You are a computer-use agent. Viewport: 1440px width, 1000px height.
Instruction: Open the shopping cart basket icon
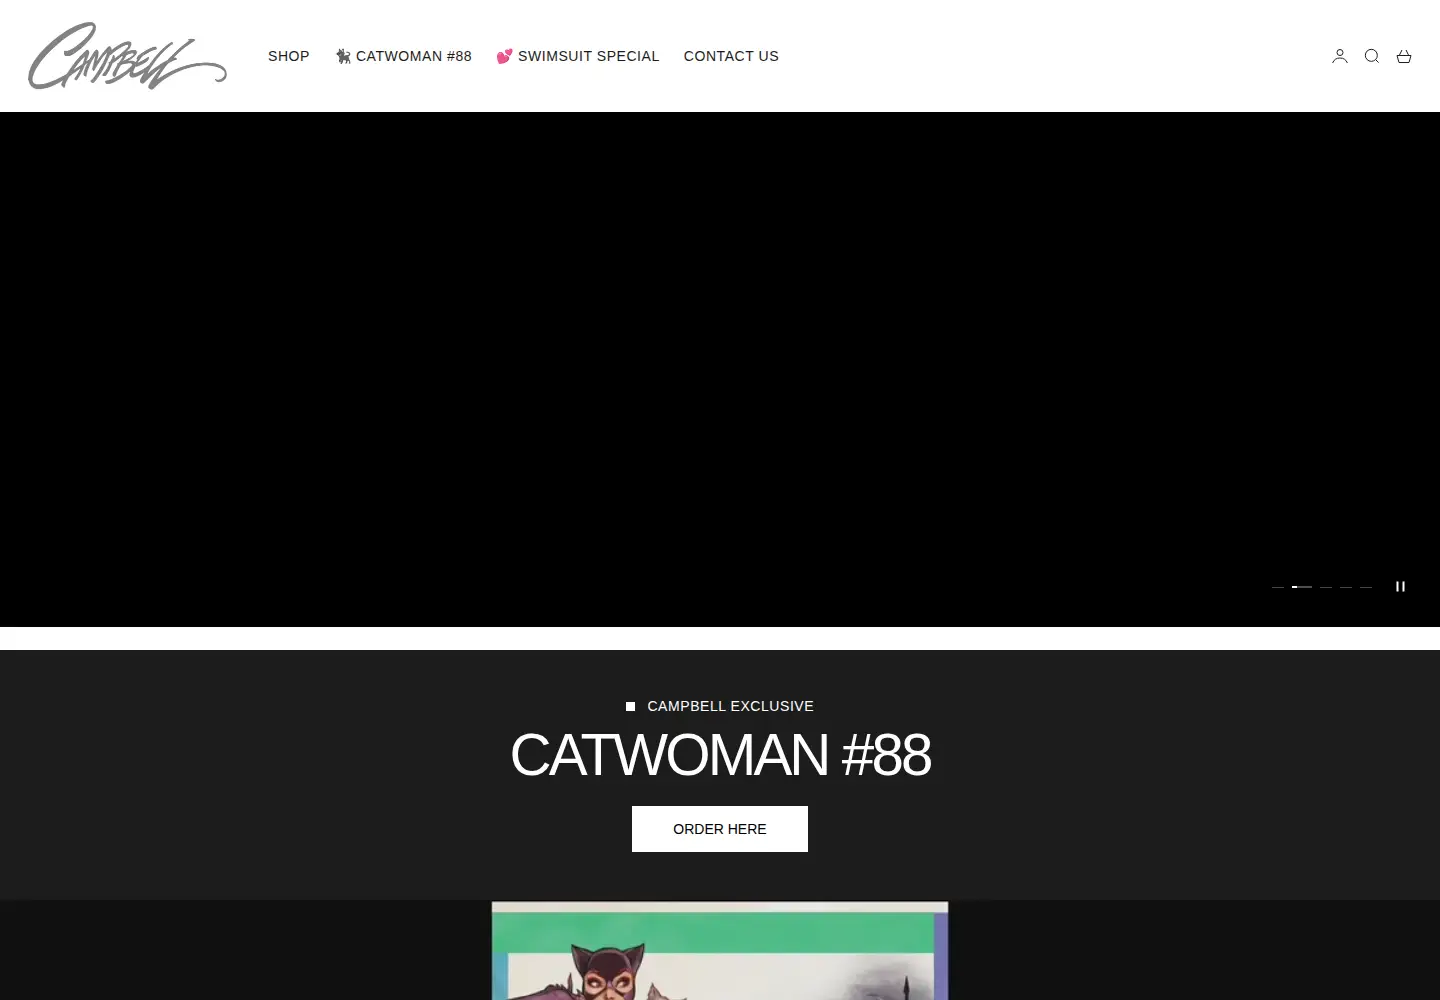tap(1404, 56)
